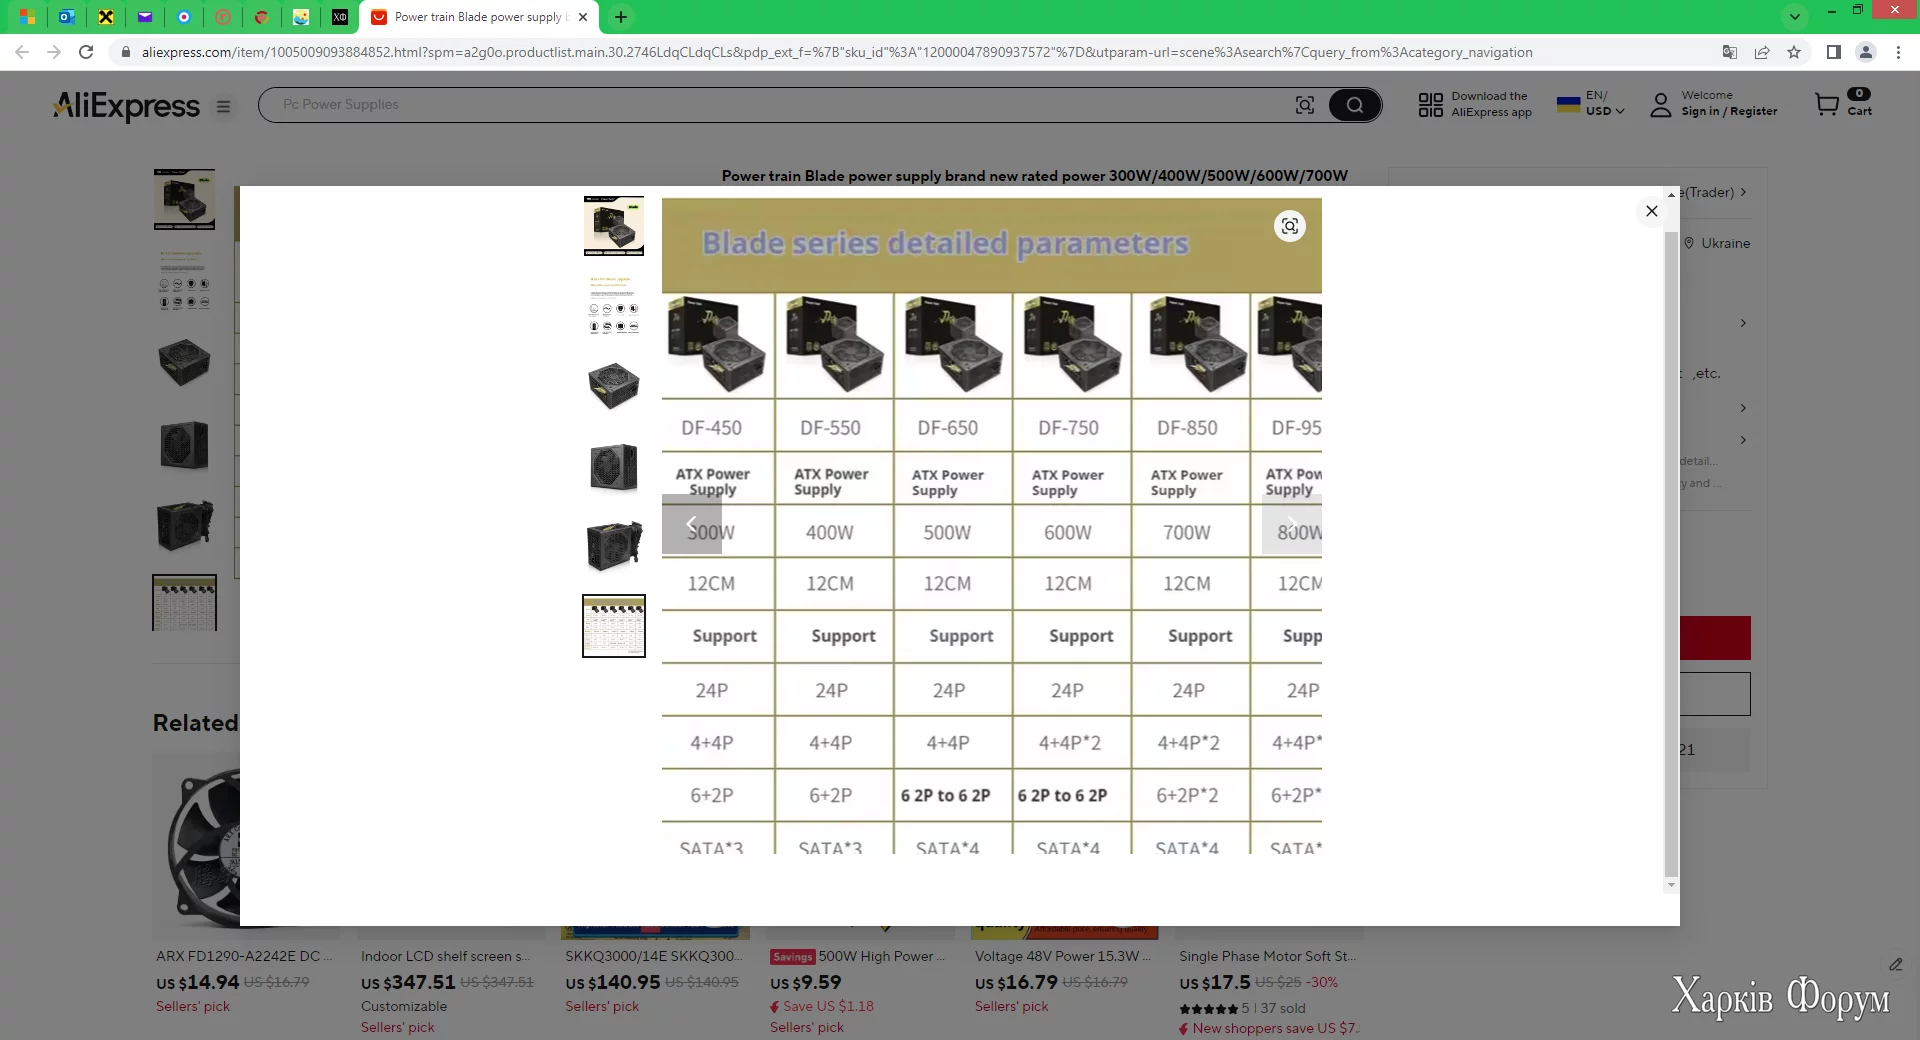Close the image preview popup

pos(1651,211)
